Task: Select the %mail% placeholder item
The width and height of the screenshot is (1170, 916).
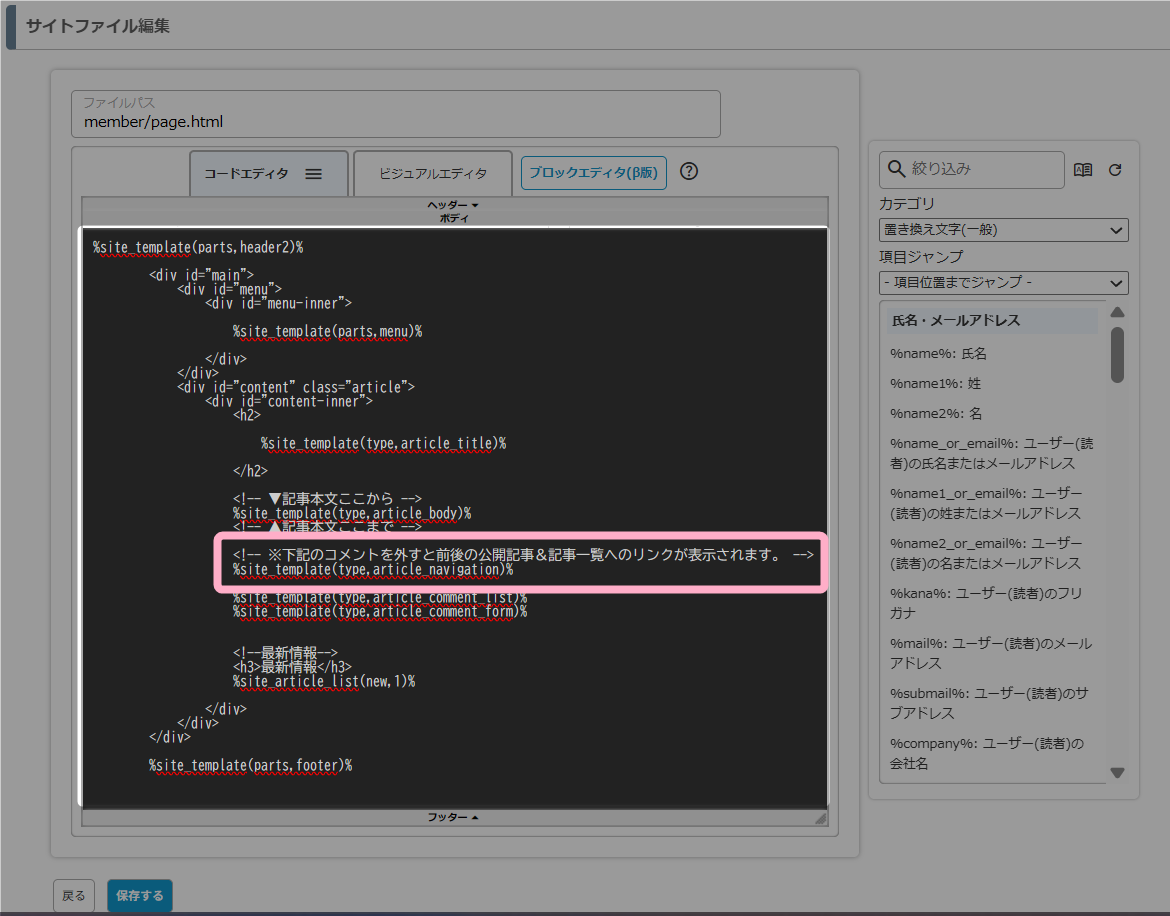Action: tap(990, 653)
